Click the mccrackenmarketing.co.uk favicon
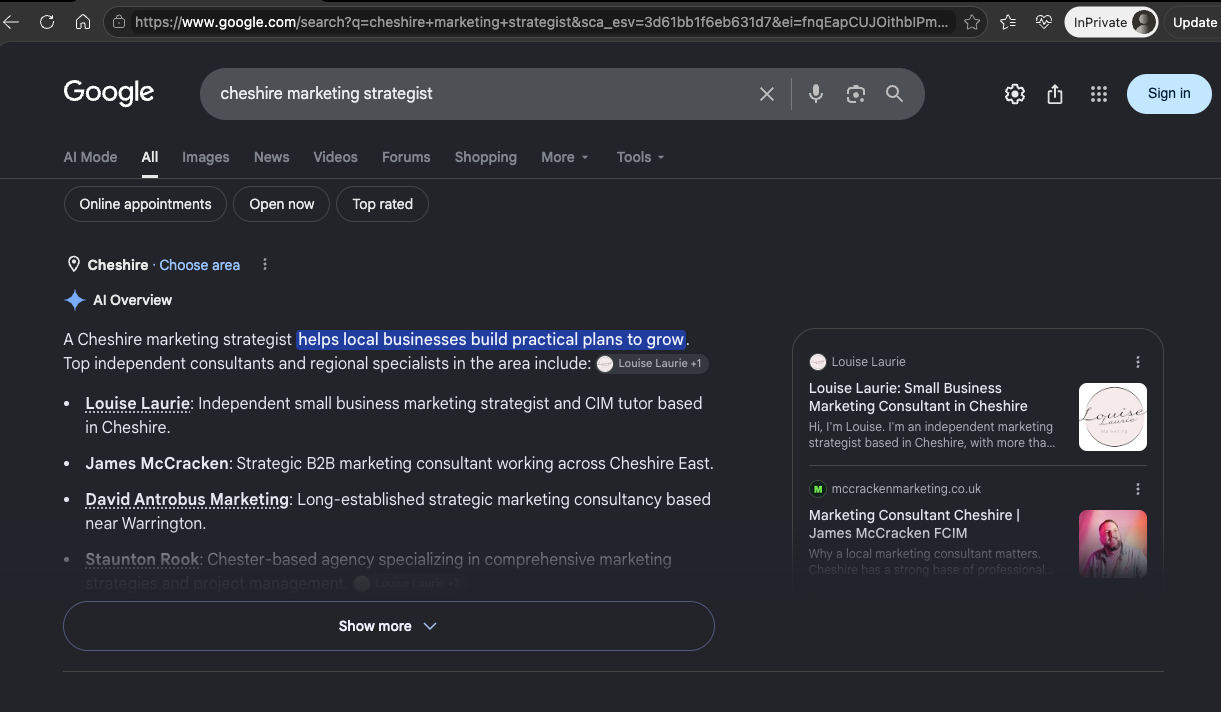The image size is (1221, 712). click(x=818, y=489)
